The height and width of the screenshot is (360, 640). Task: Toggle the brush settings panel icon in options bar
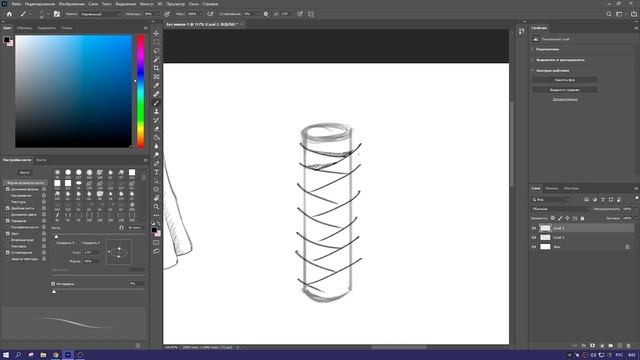tap(57, 14)
